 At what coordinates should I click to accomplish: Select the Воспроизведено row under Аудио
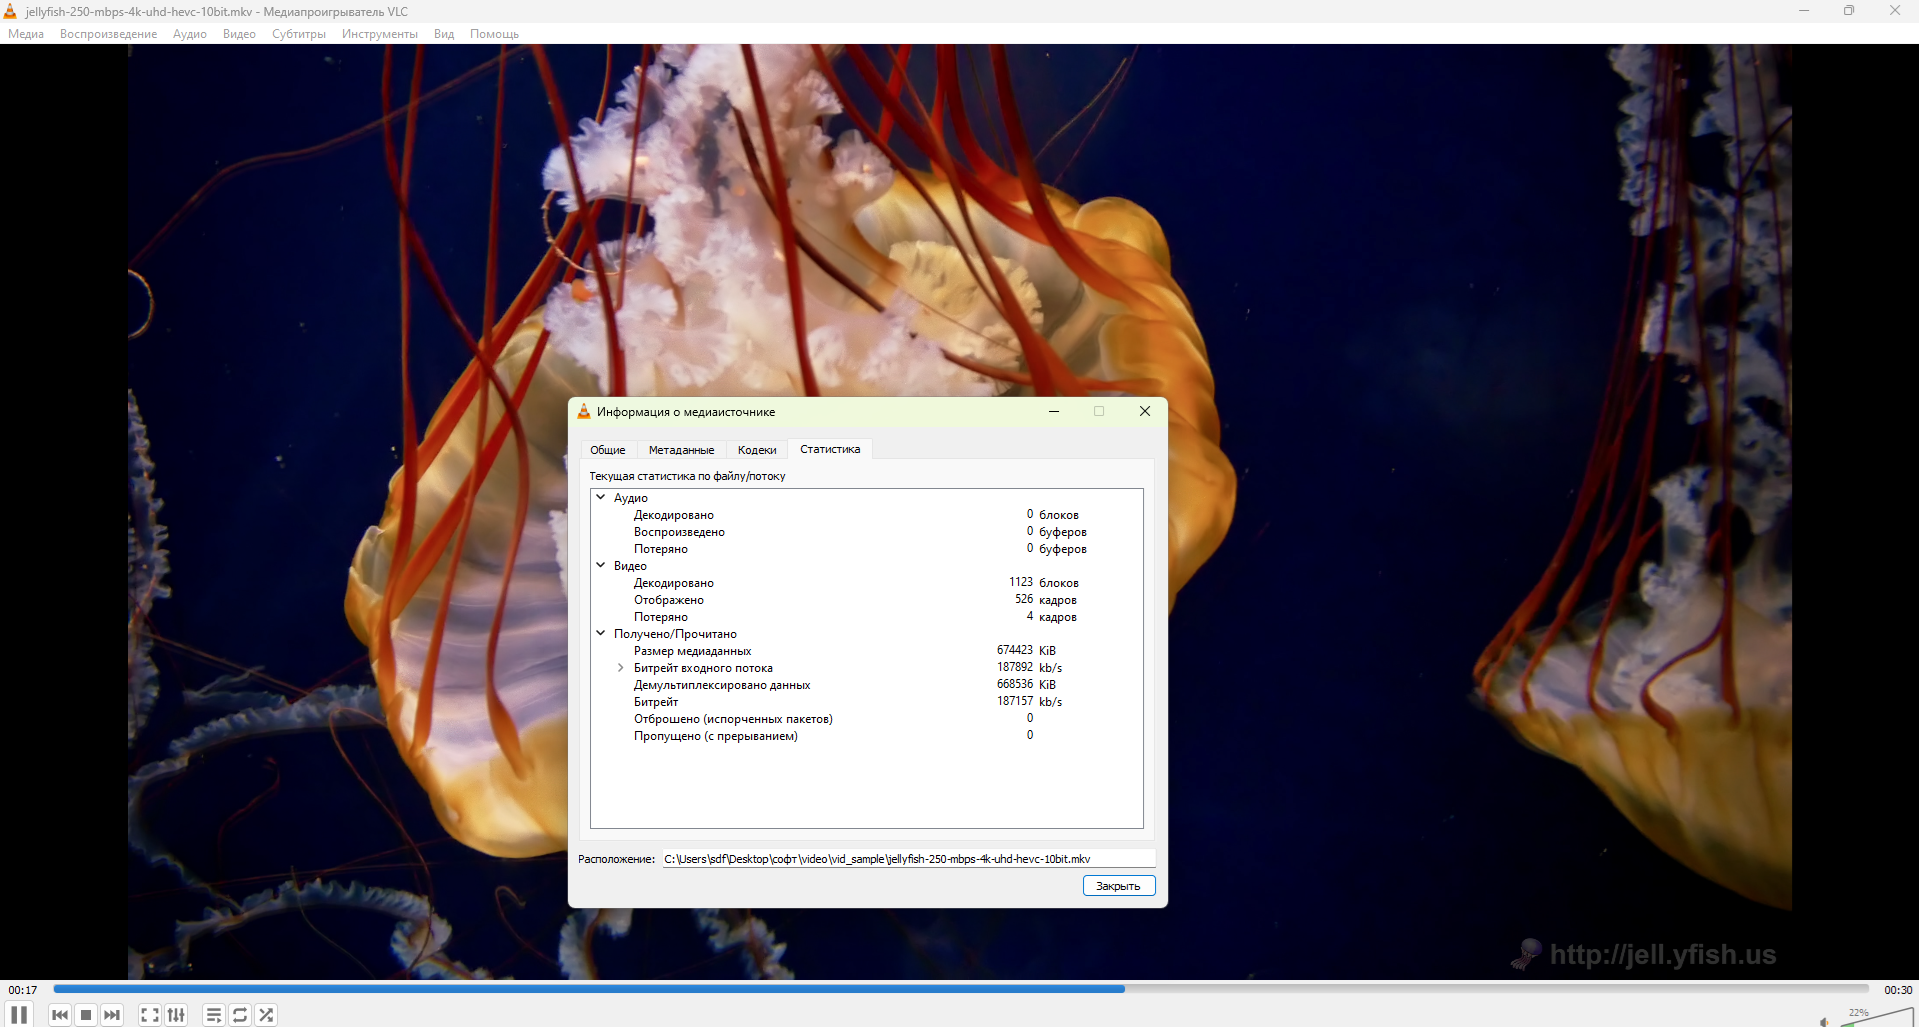click(x=867, y=532)
